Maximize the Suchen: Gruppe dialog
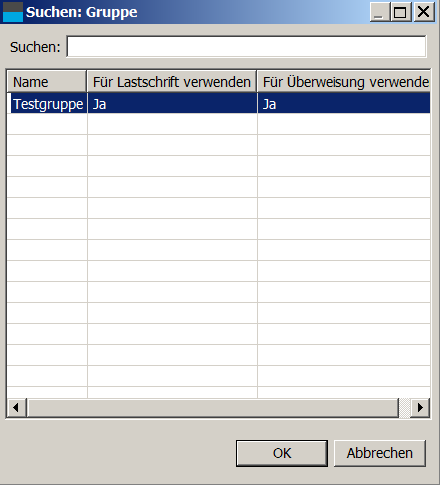This screenshot has width=440, height=485. point(400,12)
